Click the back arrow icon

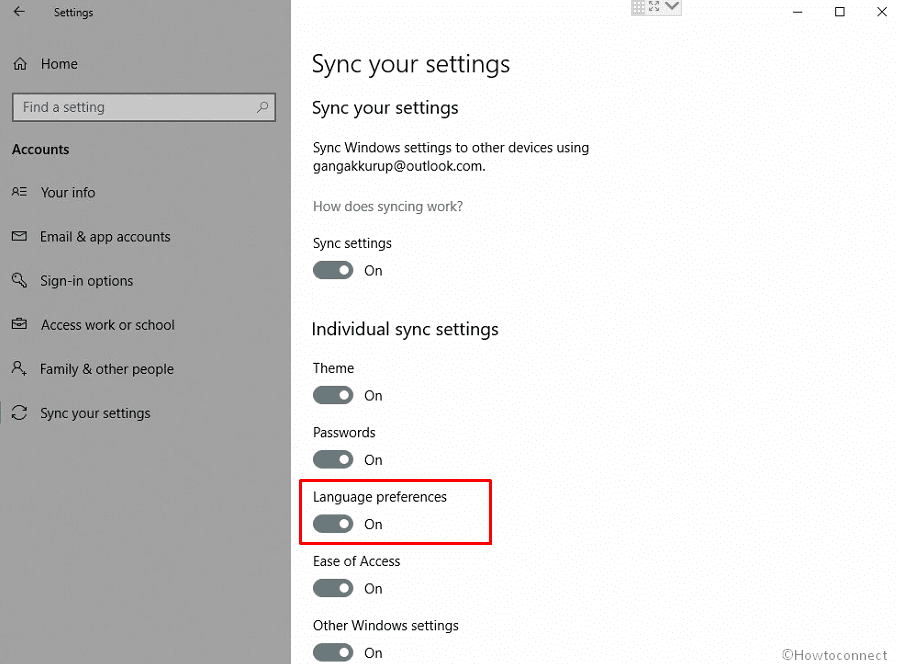19,13
